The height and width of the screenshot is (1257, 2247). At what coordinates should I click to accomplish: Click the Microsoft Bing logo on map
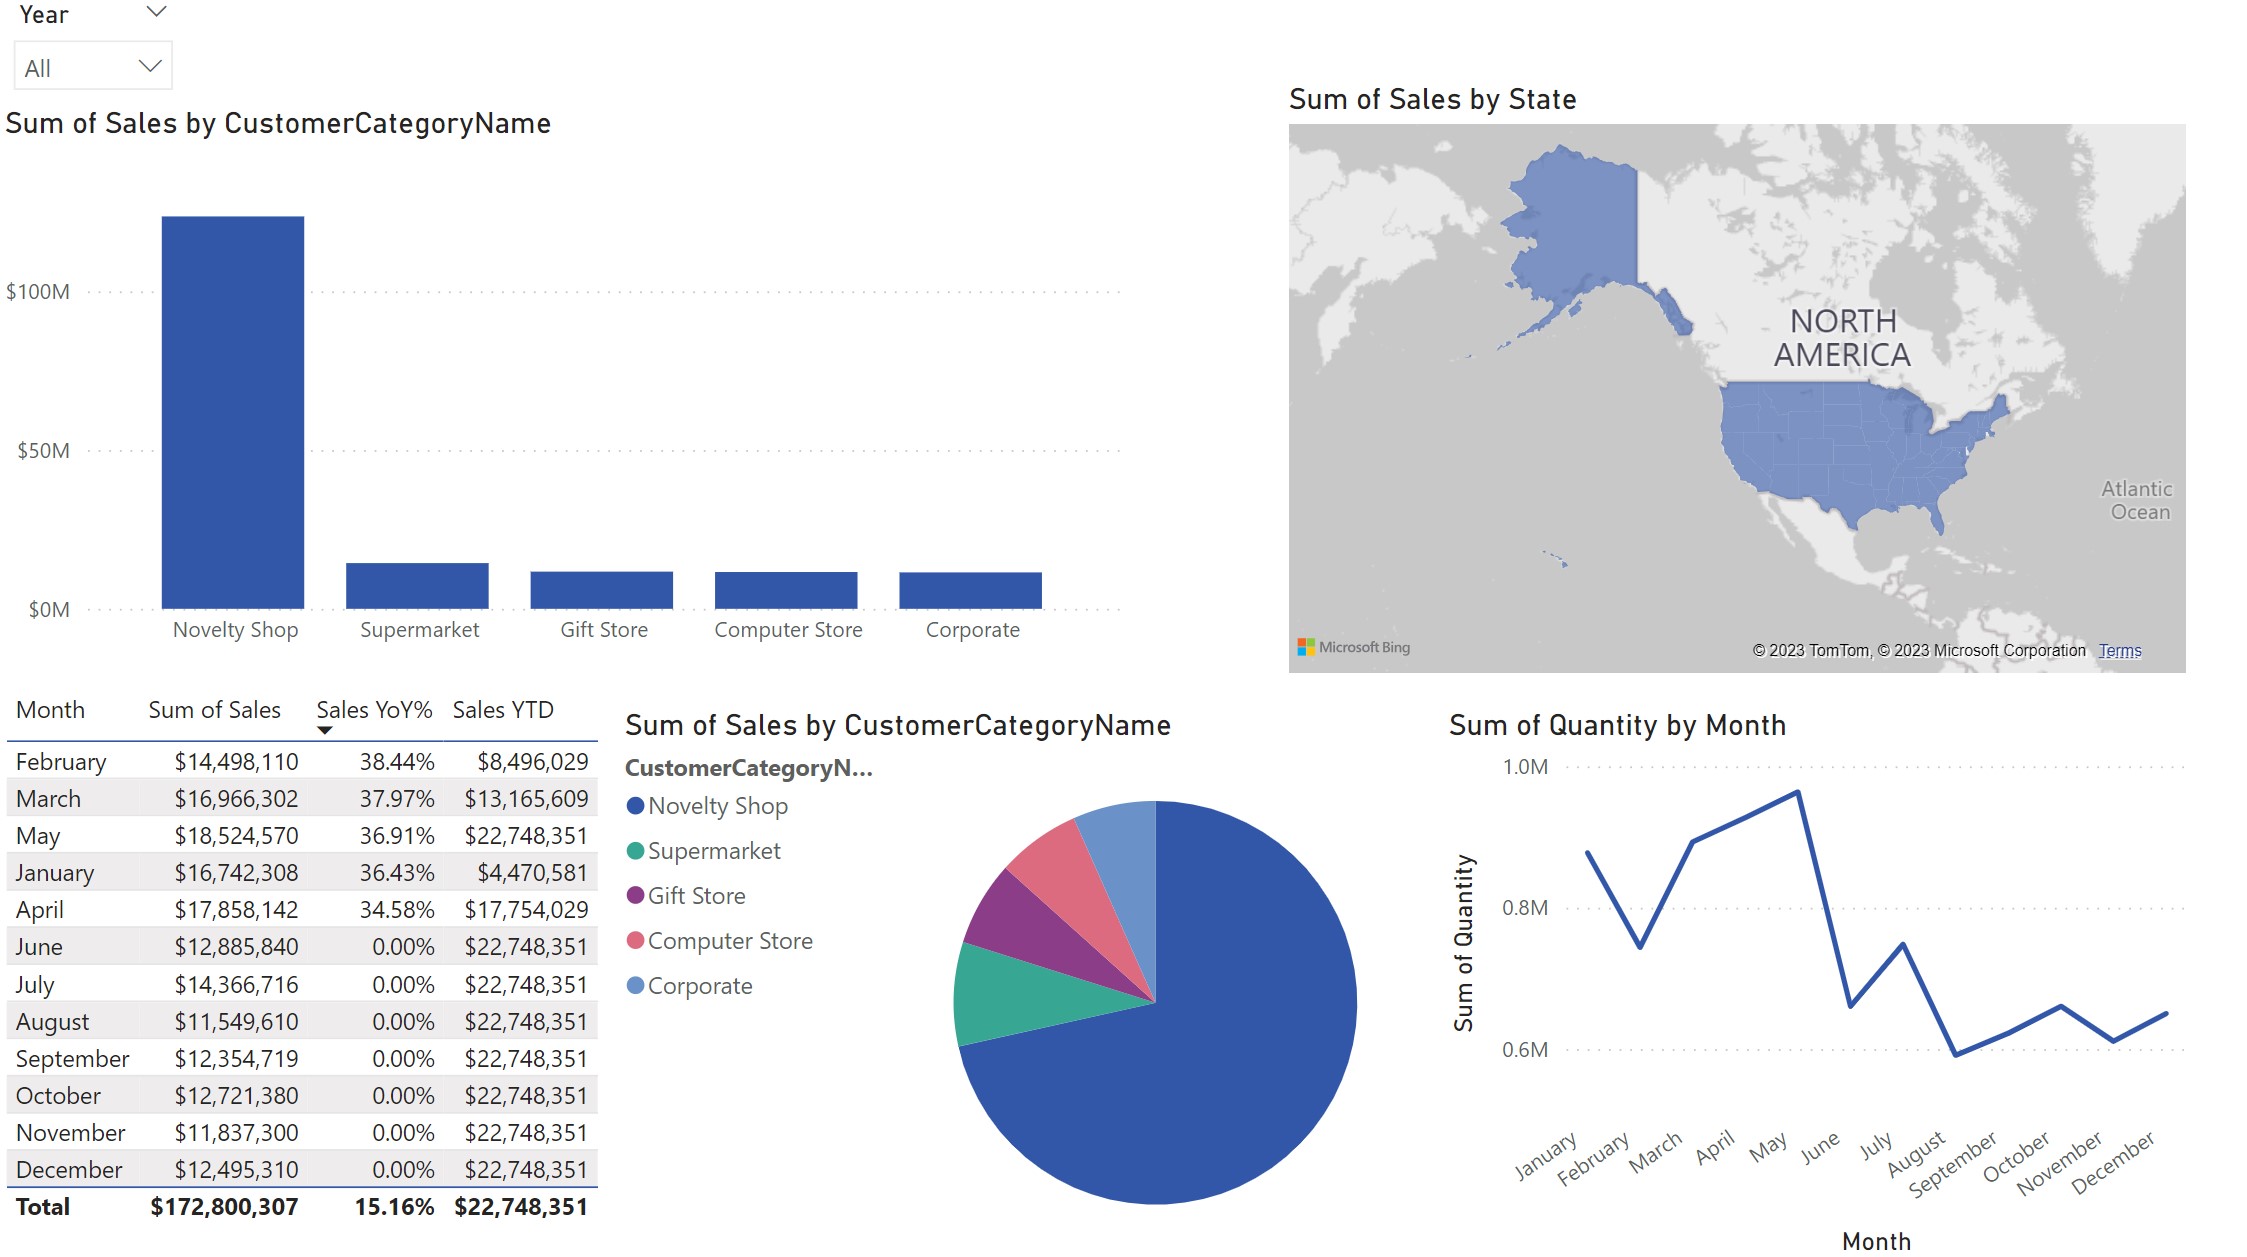pyautogui.click(x=1353, y=647)
